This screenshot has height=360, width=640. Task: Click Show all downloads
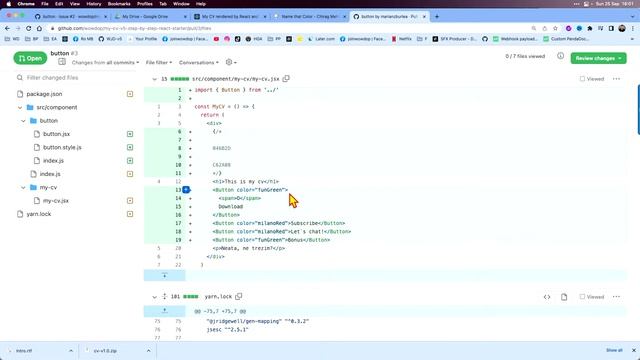coord(614,350)
